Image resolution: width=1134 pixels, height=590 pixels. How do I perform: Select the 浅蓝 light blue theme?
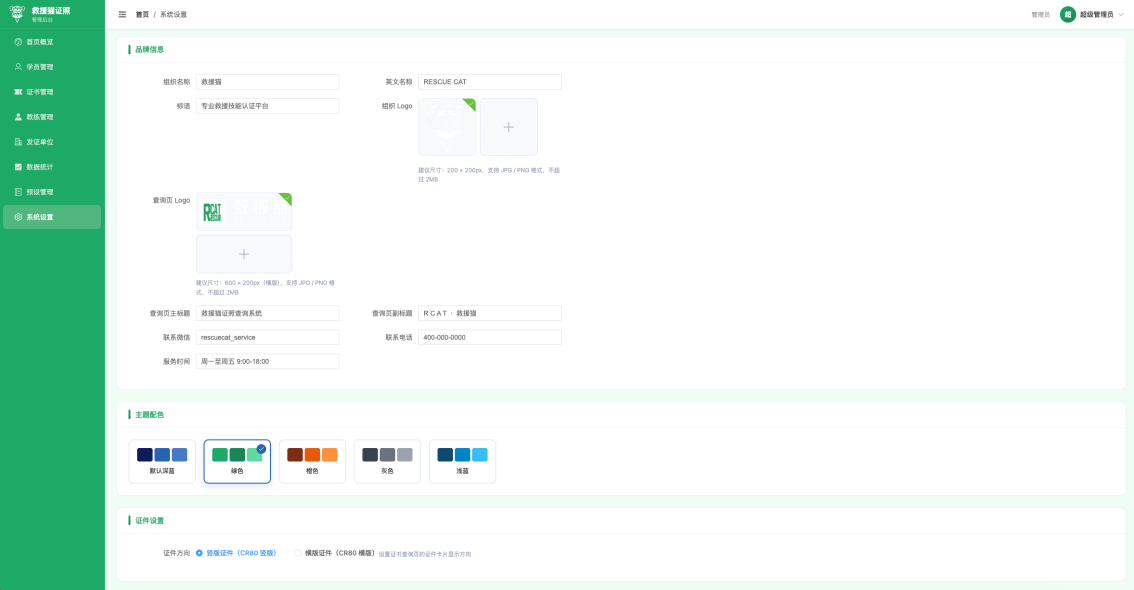[x=462, y=461]
